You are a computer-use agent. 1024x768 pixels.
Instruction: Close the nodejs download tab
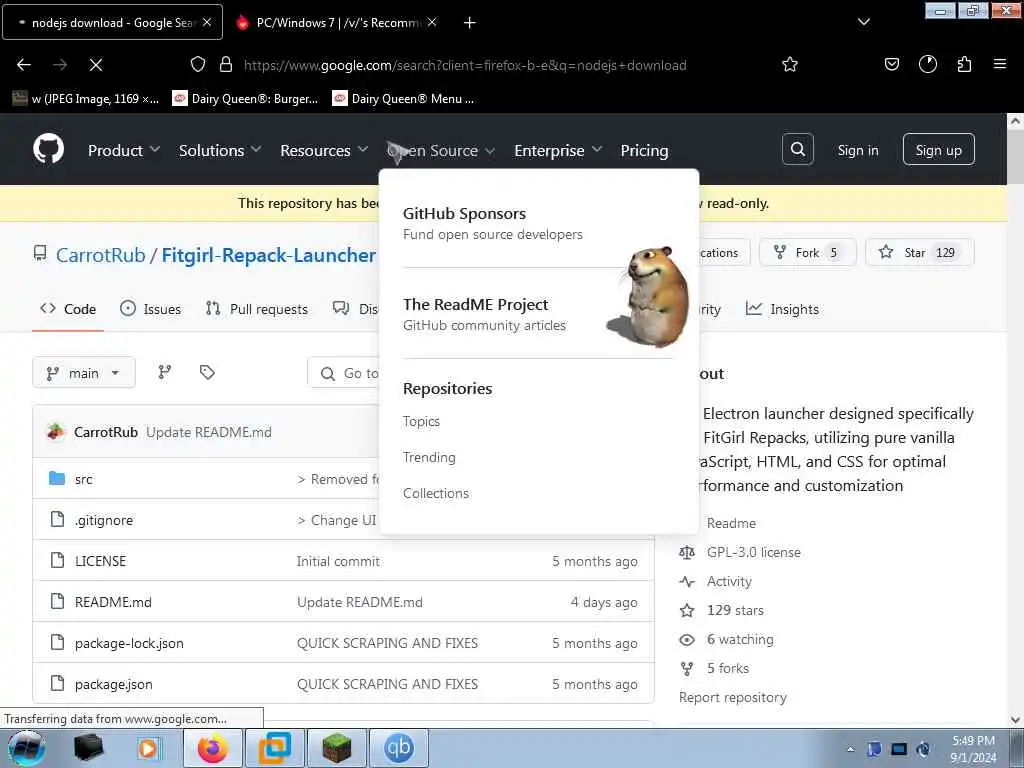[206, 22]
